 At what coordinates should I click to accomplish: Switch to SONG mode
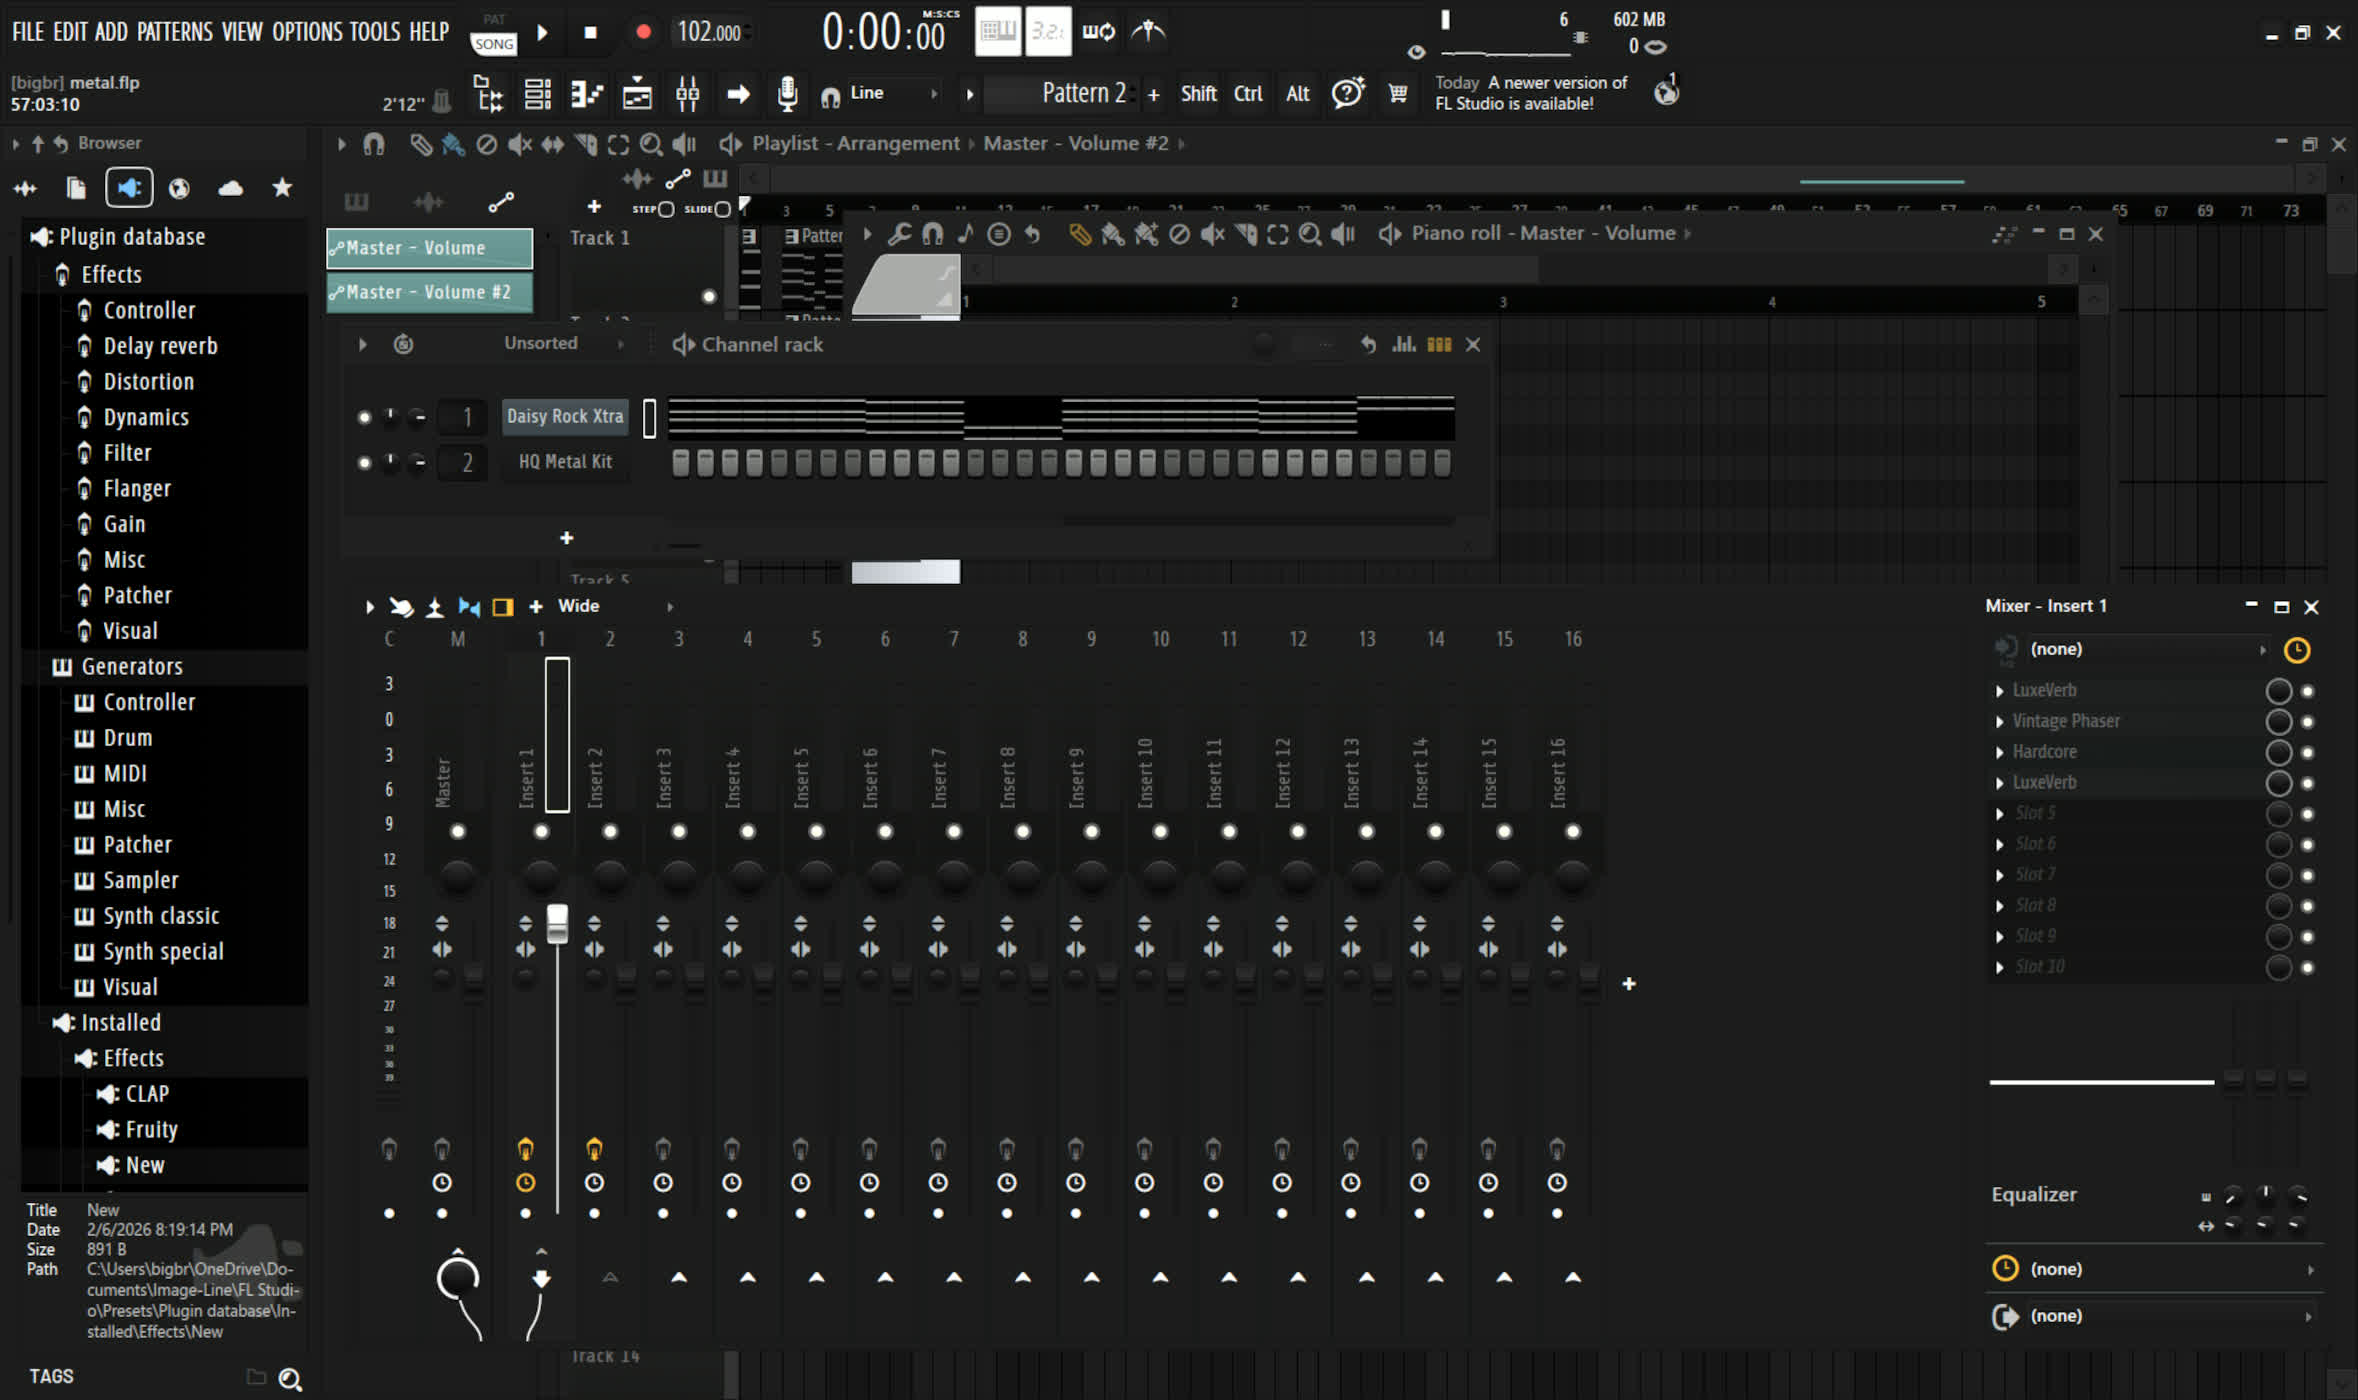pyautogui.click(x=494, y=43)
